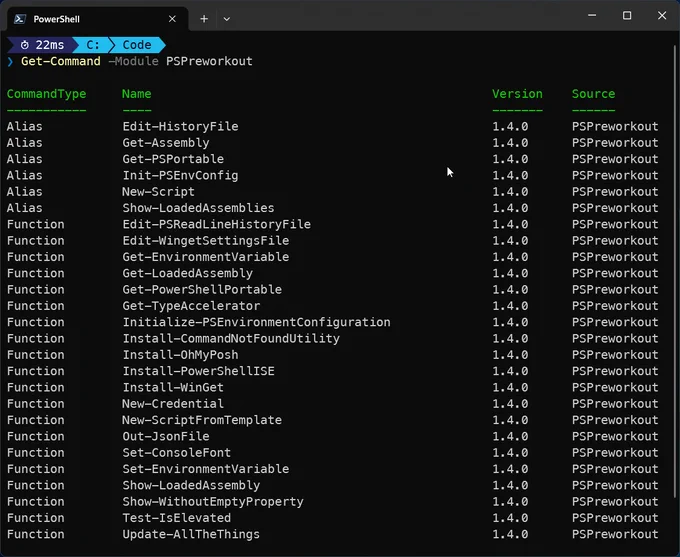This screenshot has height=557, width=680.
Task: Click the 22ms prompt segment
Action: [42, 45]
